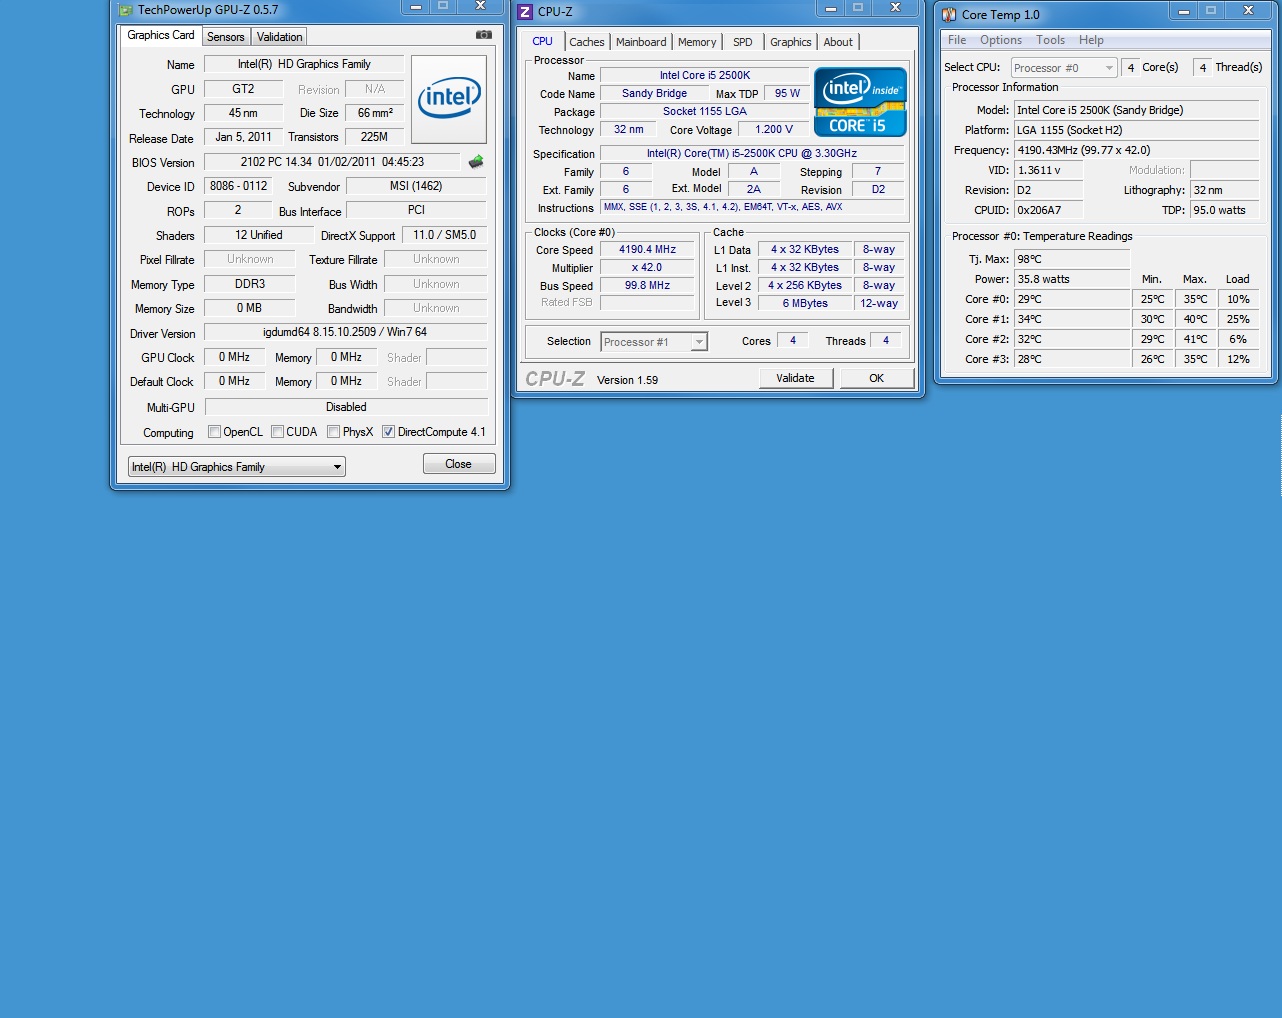Click the Close button in GPU-Z
Image resolution: width=1282 pixels, height=1018 pixels.
[x=459, y=464]
